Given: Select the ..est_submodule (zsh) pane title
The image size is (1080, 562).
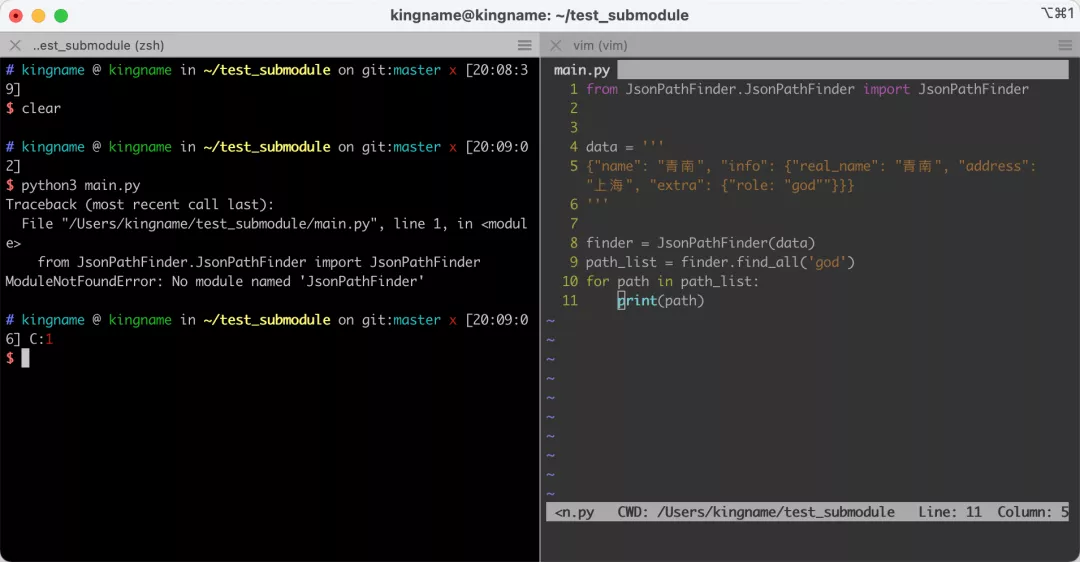Looking at the screenshot, I should click(x=98, y=45).
